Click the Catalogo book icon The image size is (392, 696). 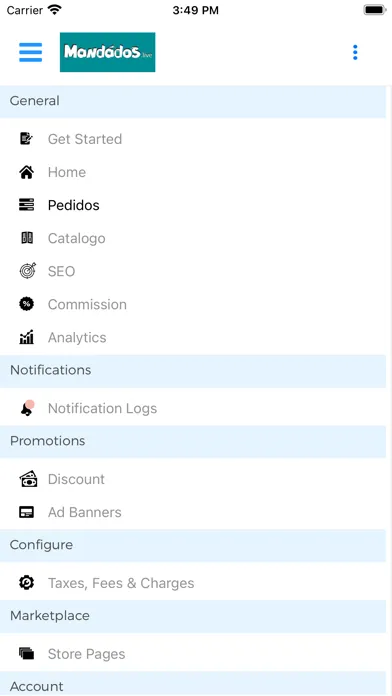[27, 238]
